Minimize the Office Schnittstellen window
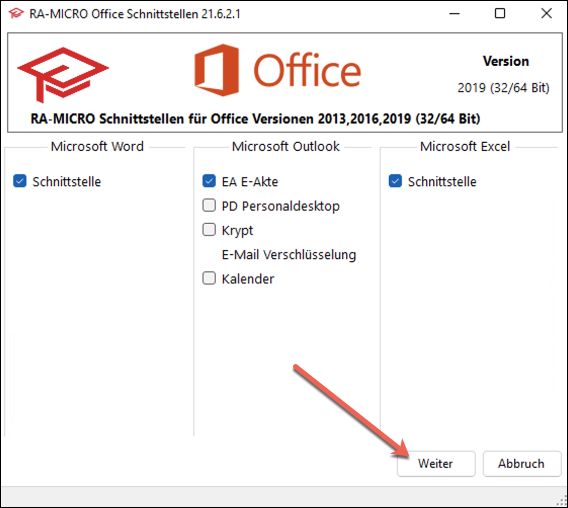This screenshot has width=568, height=508. (x=454, y=14)
